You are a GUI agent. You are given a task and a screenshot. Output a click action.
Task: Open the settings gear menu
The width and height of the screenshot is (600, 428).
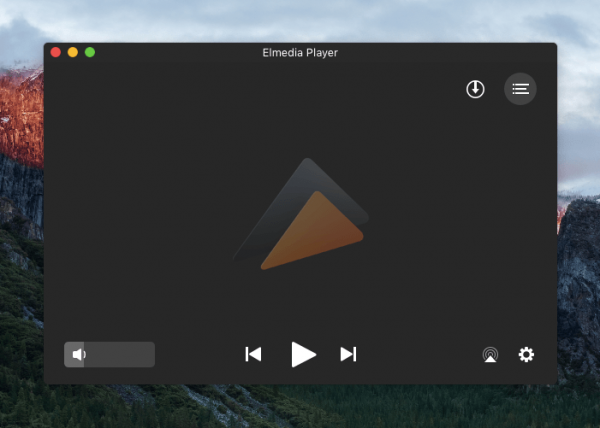(526, 355)
